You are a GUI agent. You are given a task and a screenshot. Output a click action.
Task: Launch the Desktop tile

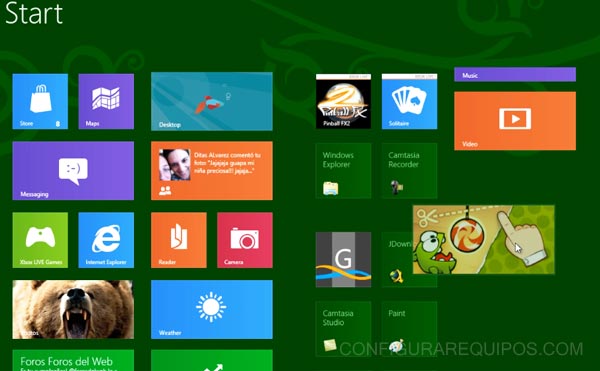point(212,101)
